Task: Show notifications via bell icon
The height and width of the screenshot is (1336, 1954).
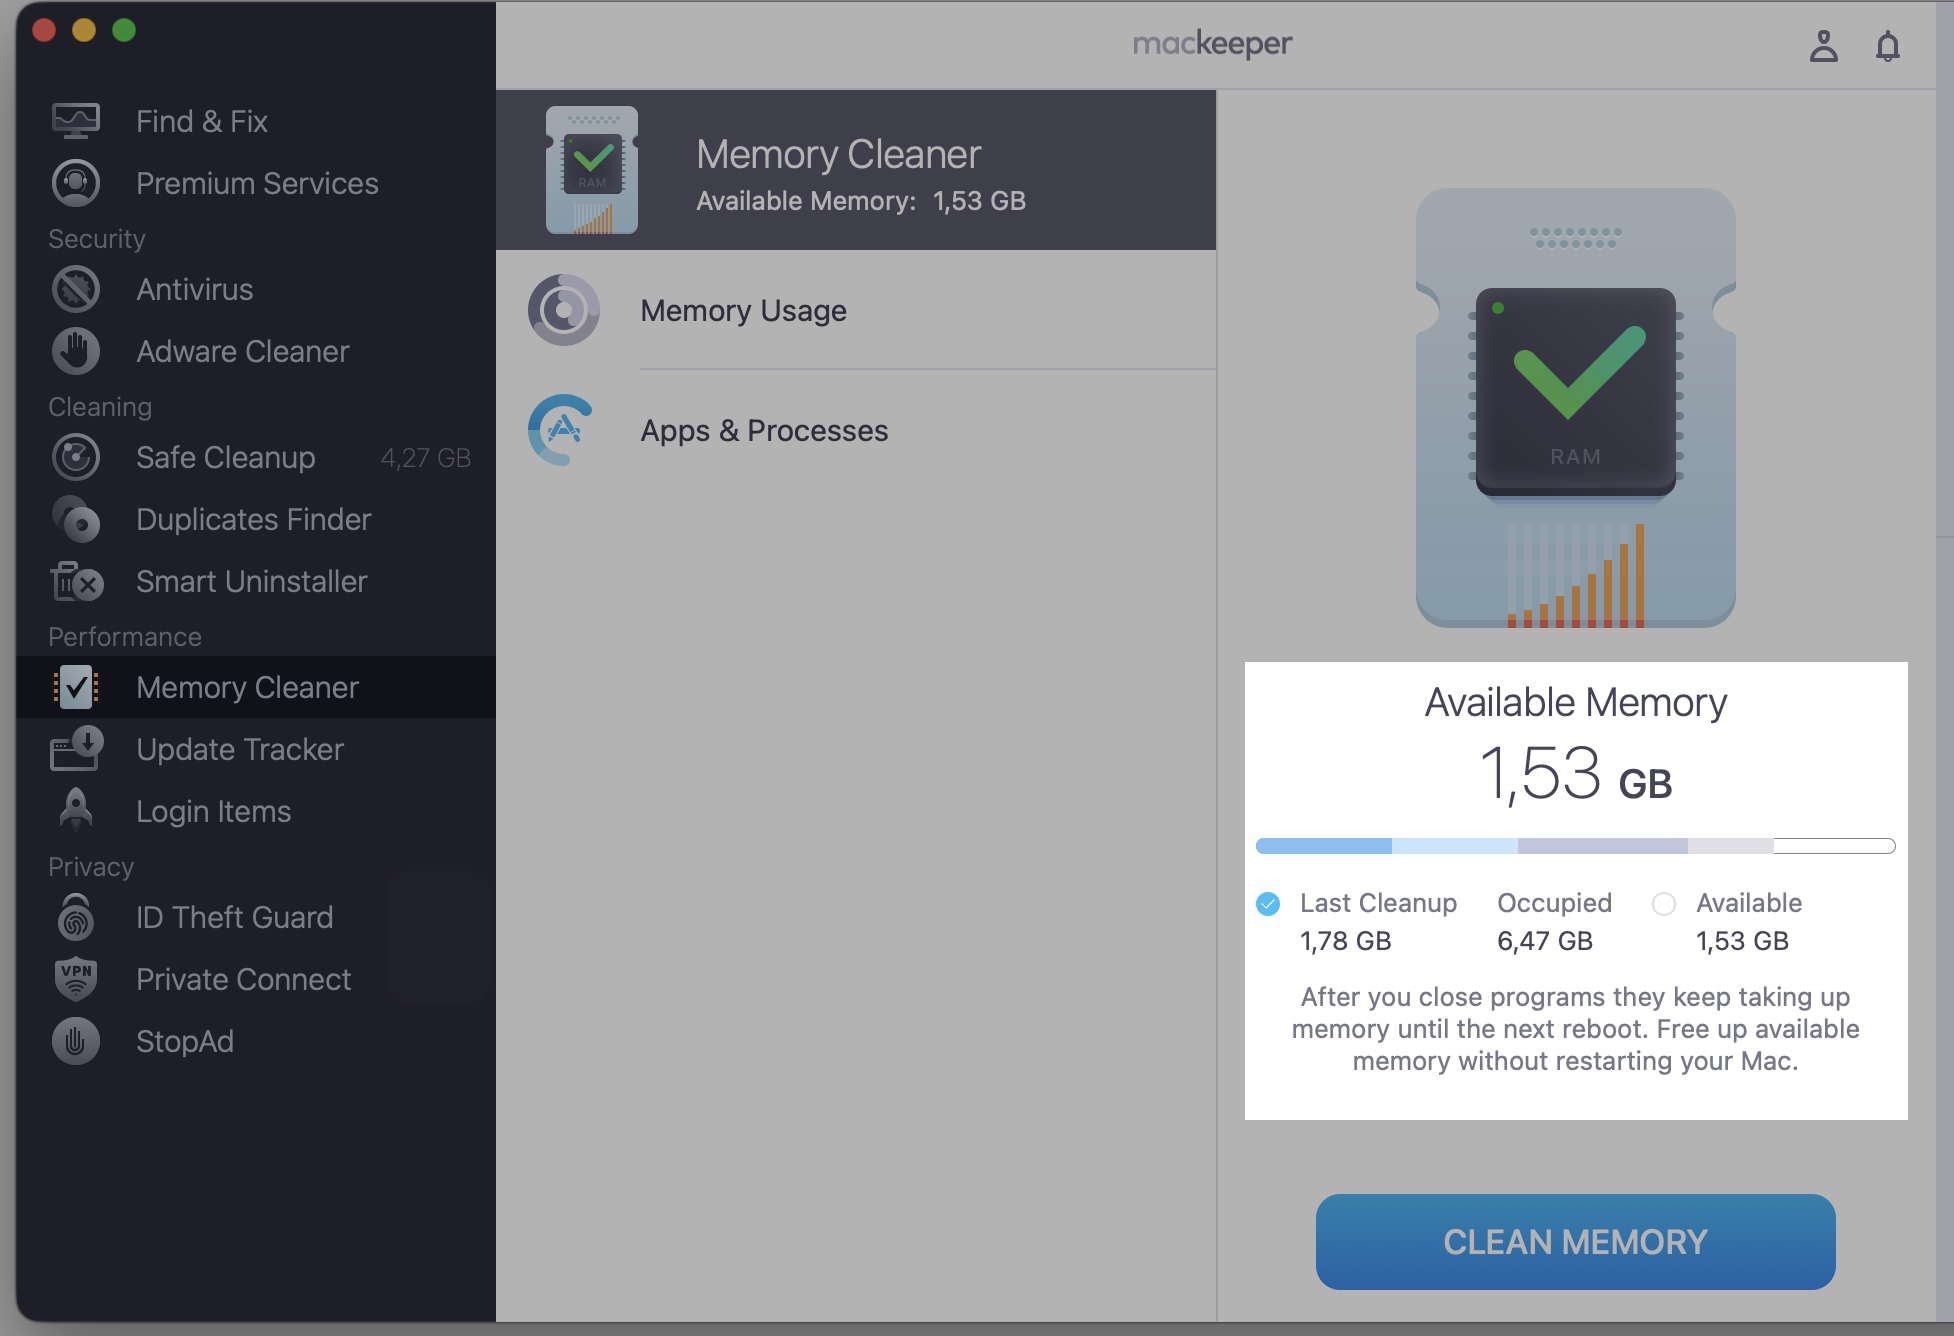Action: point(1888,46)
